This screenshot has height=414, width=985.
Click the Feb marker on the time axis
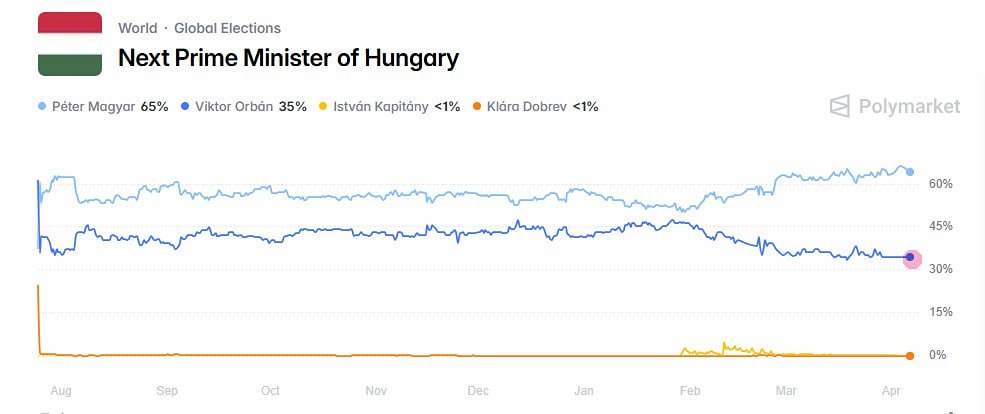coord(688,391)
